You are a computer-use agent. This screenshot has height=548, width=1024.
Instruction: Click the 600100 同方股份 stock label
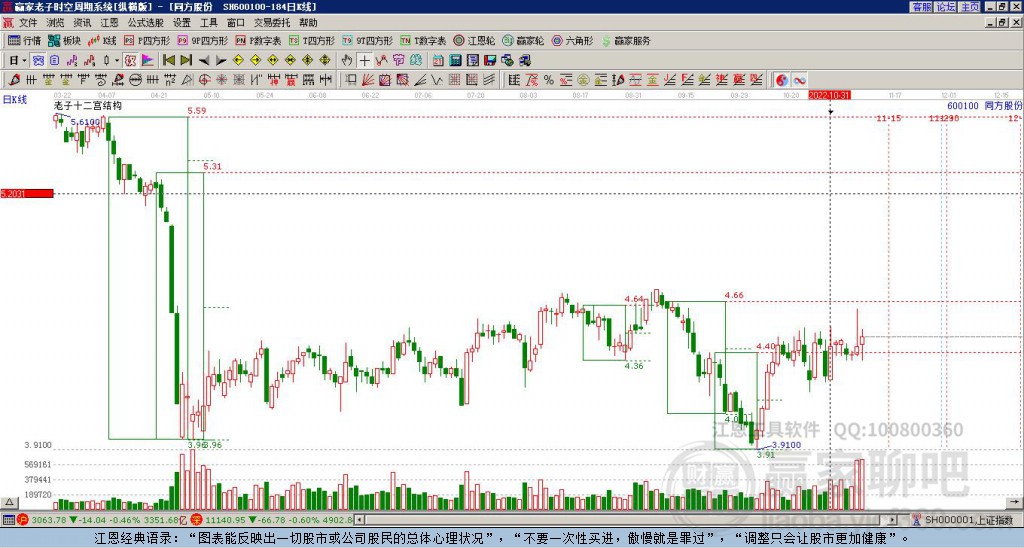985,105
